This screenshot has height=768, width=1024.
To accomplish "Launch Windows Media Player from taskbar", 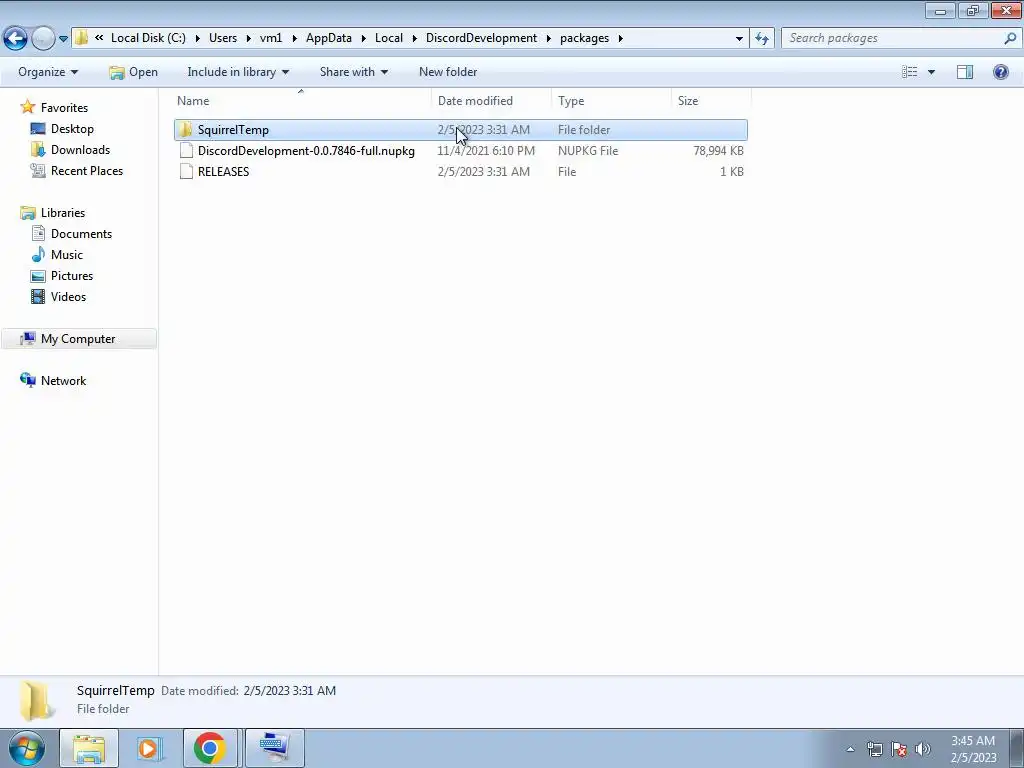I will [149, 748].
